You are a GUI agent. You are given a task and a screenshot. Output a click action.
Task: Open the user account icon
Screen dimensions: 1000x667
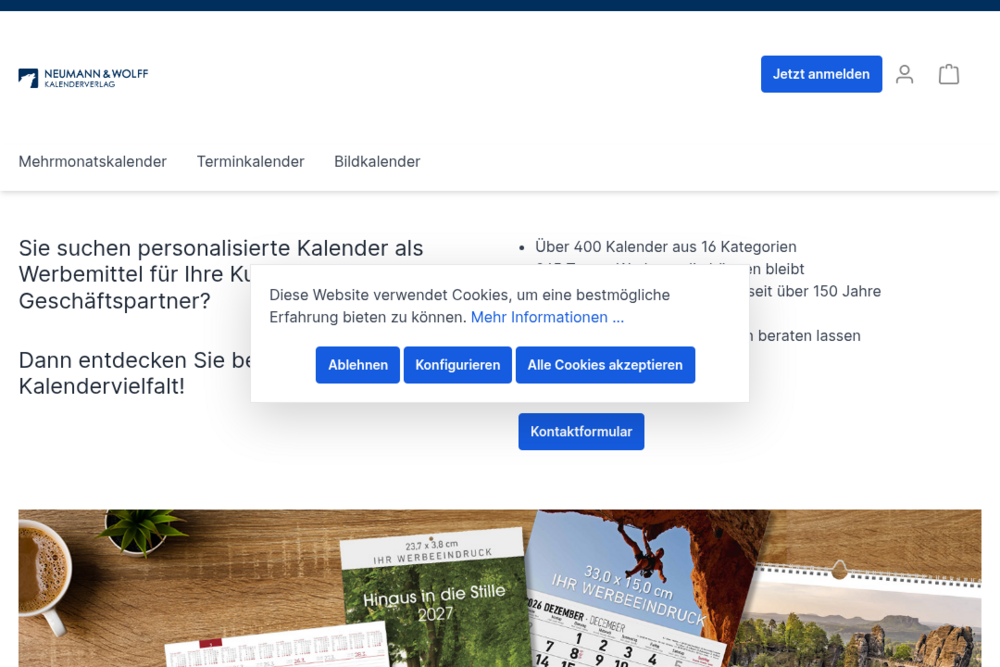(904, 74)
